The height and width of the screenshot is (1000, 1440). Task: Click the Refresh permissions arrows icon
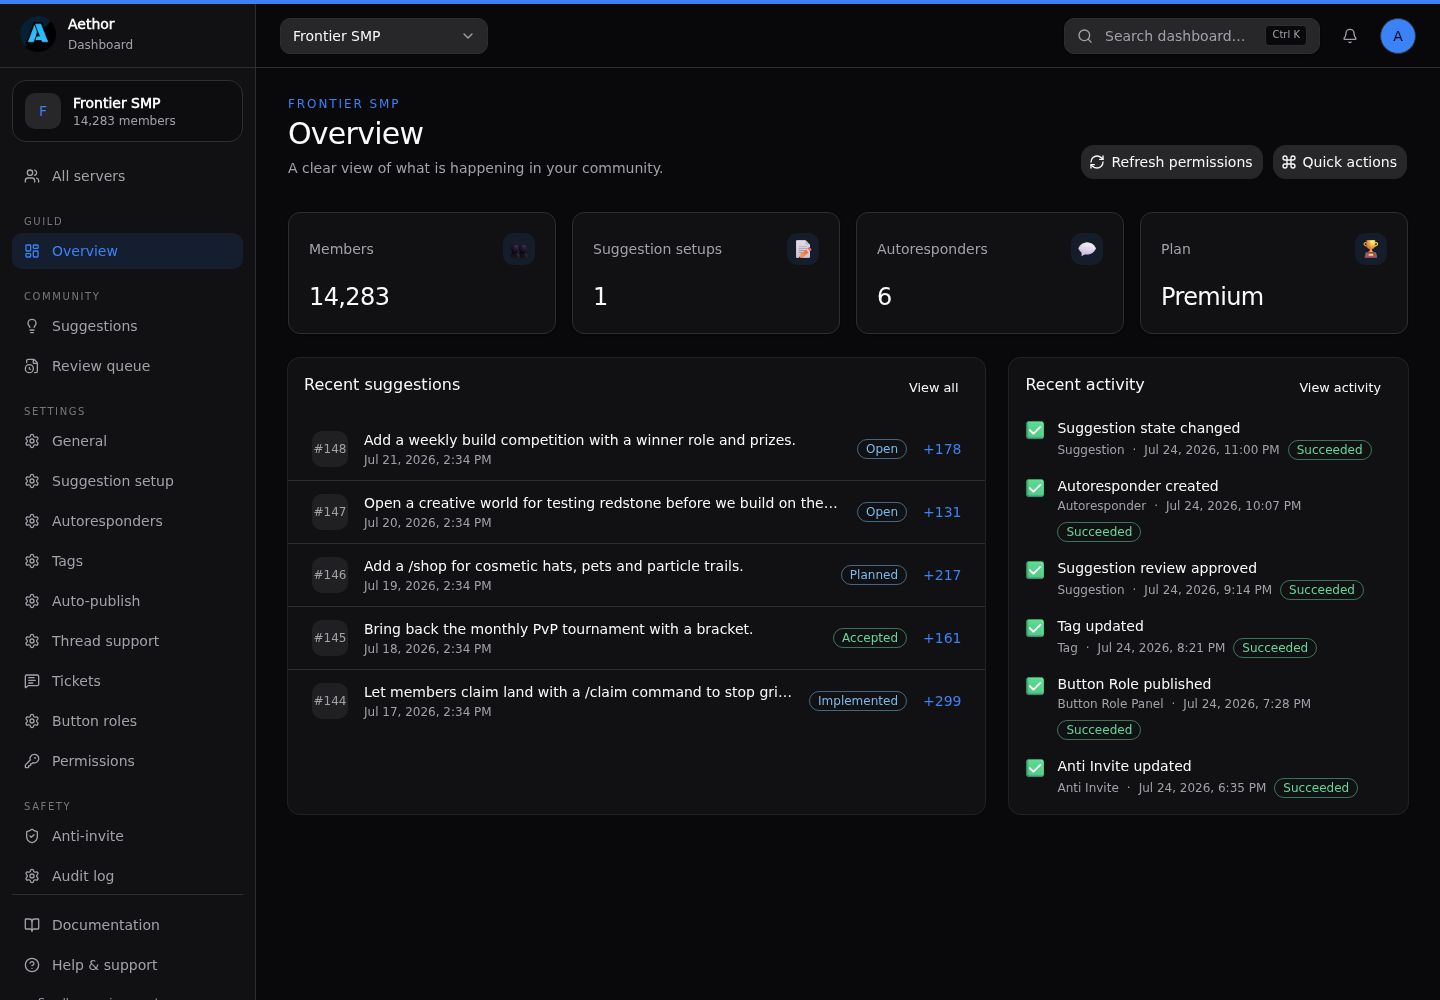click(x=1097, y=162)
